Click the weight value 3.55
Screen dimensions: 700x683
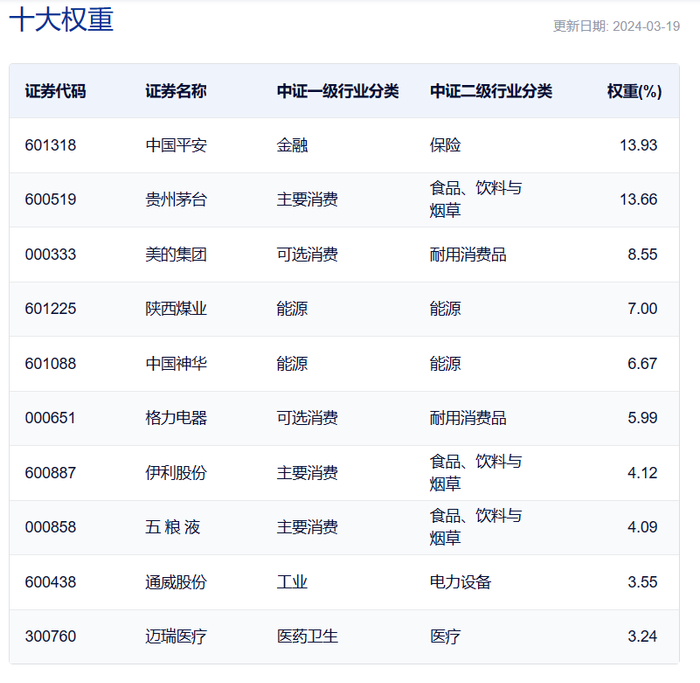point(642,582)
